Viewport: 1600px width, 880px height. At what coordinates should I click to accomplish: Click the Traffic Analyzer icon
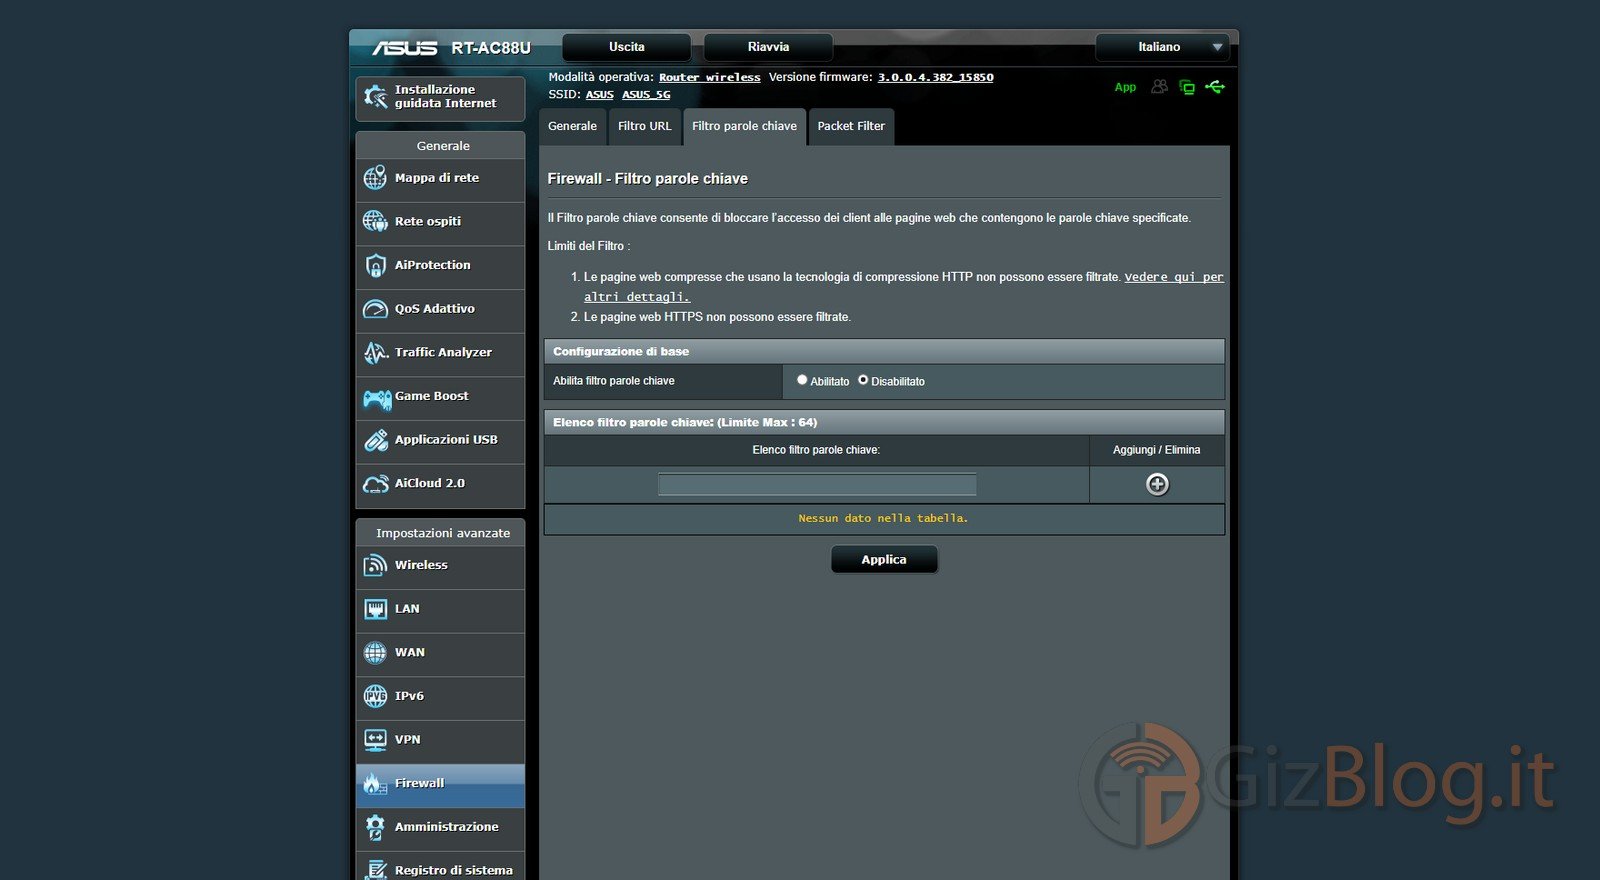[375, 352]
